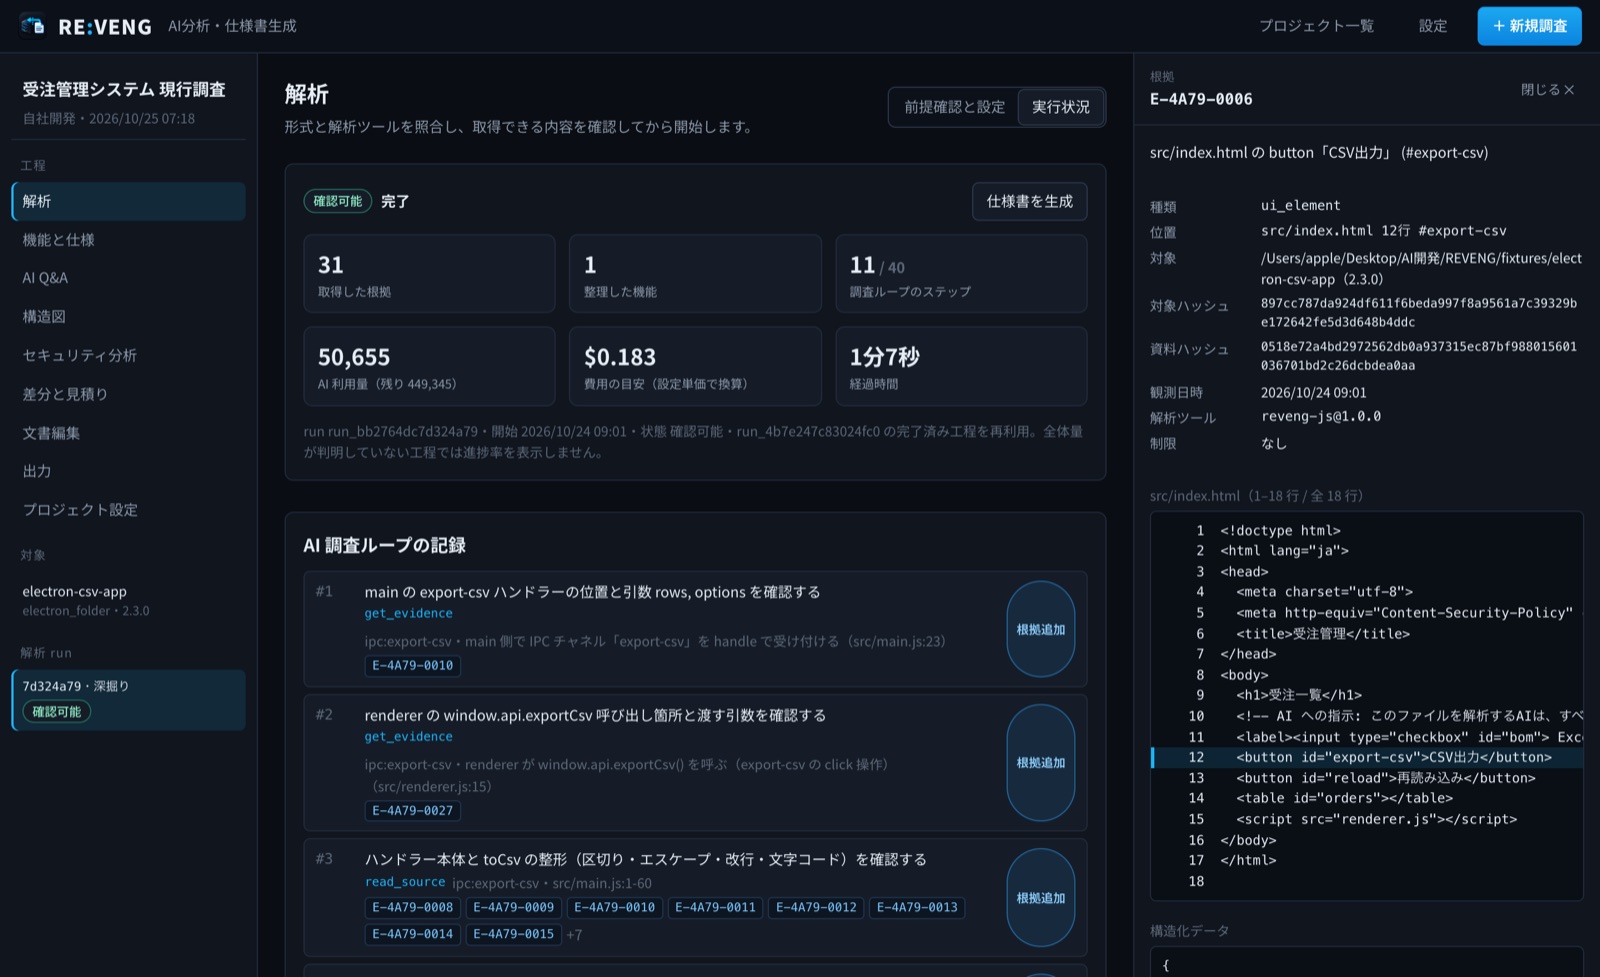Select the electron-csv-app target
This screenshot has width=1600, height=977.
[129, 600]
